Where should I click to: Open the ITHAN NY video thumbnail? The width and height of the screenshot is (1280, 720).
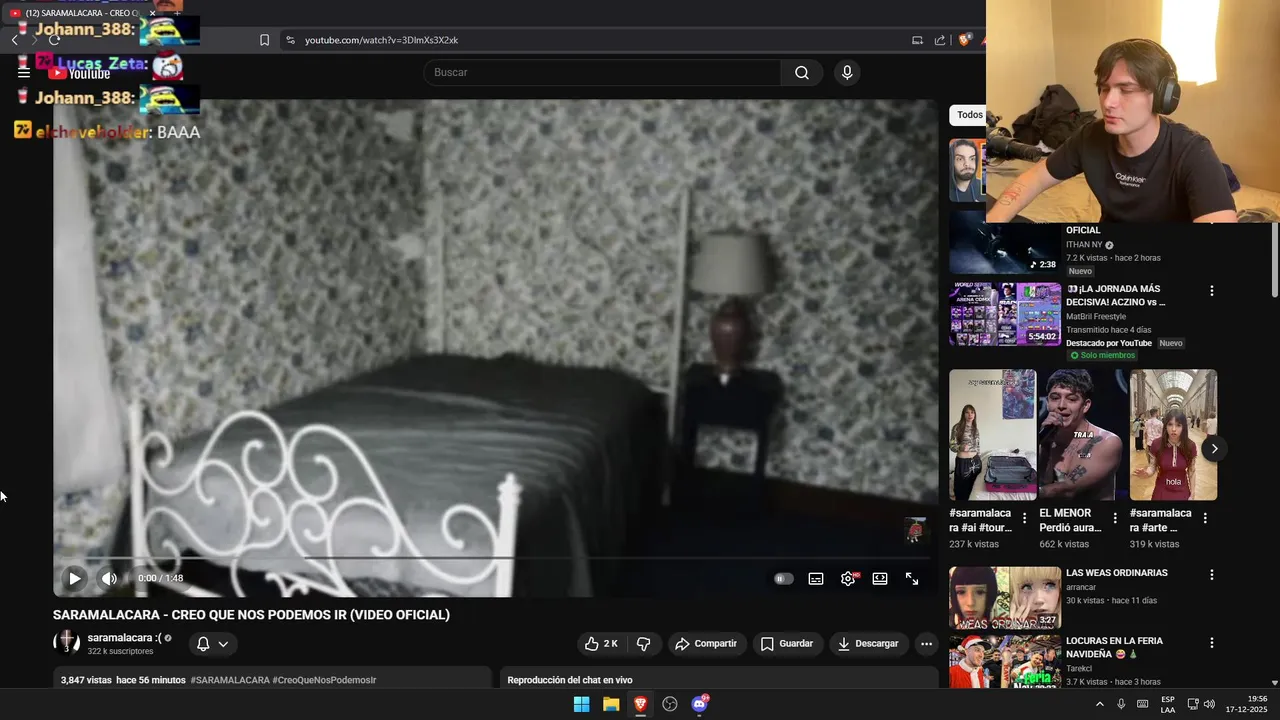click(x=1005, y=243)
